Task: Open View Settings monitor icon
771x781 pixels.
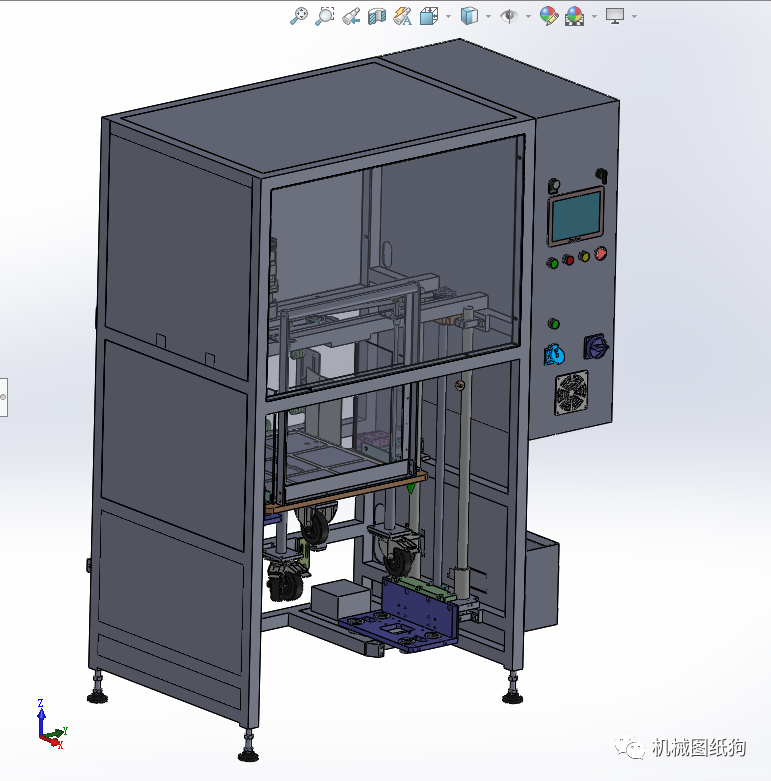Action: pyautogui.click(x=615, y=15)
